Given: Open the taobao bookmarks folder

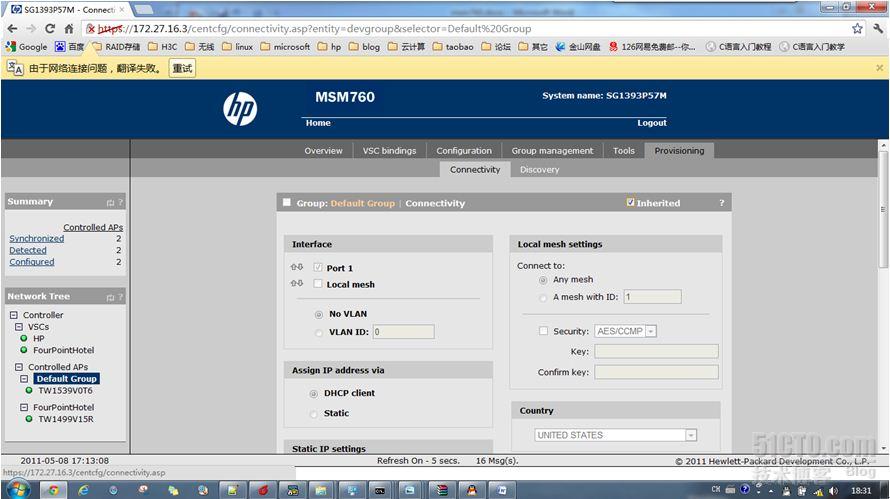Looking at the screenshot, I should pyautogui.click(x=453, y=47).
